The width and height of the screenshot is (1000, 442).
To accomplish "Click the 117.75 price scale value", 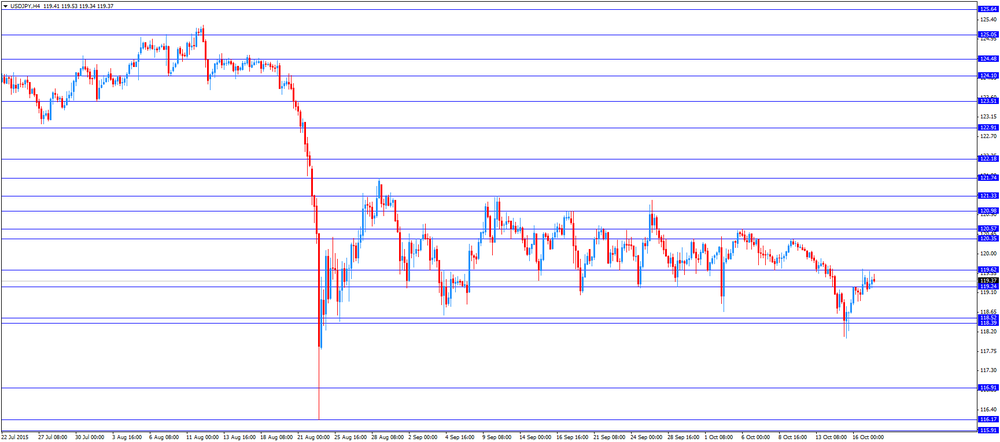I will 988,351.
